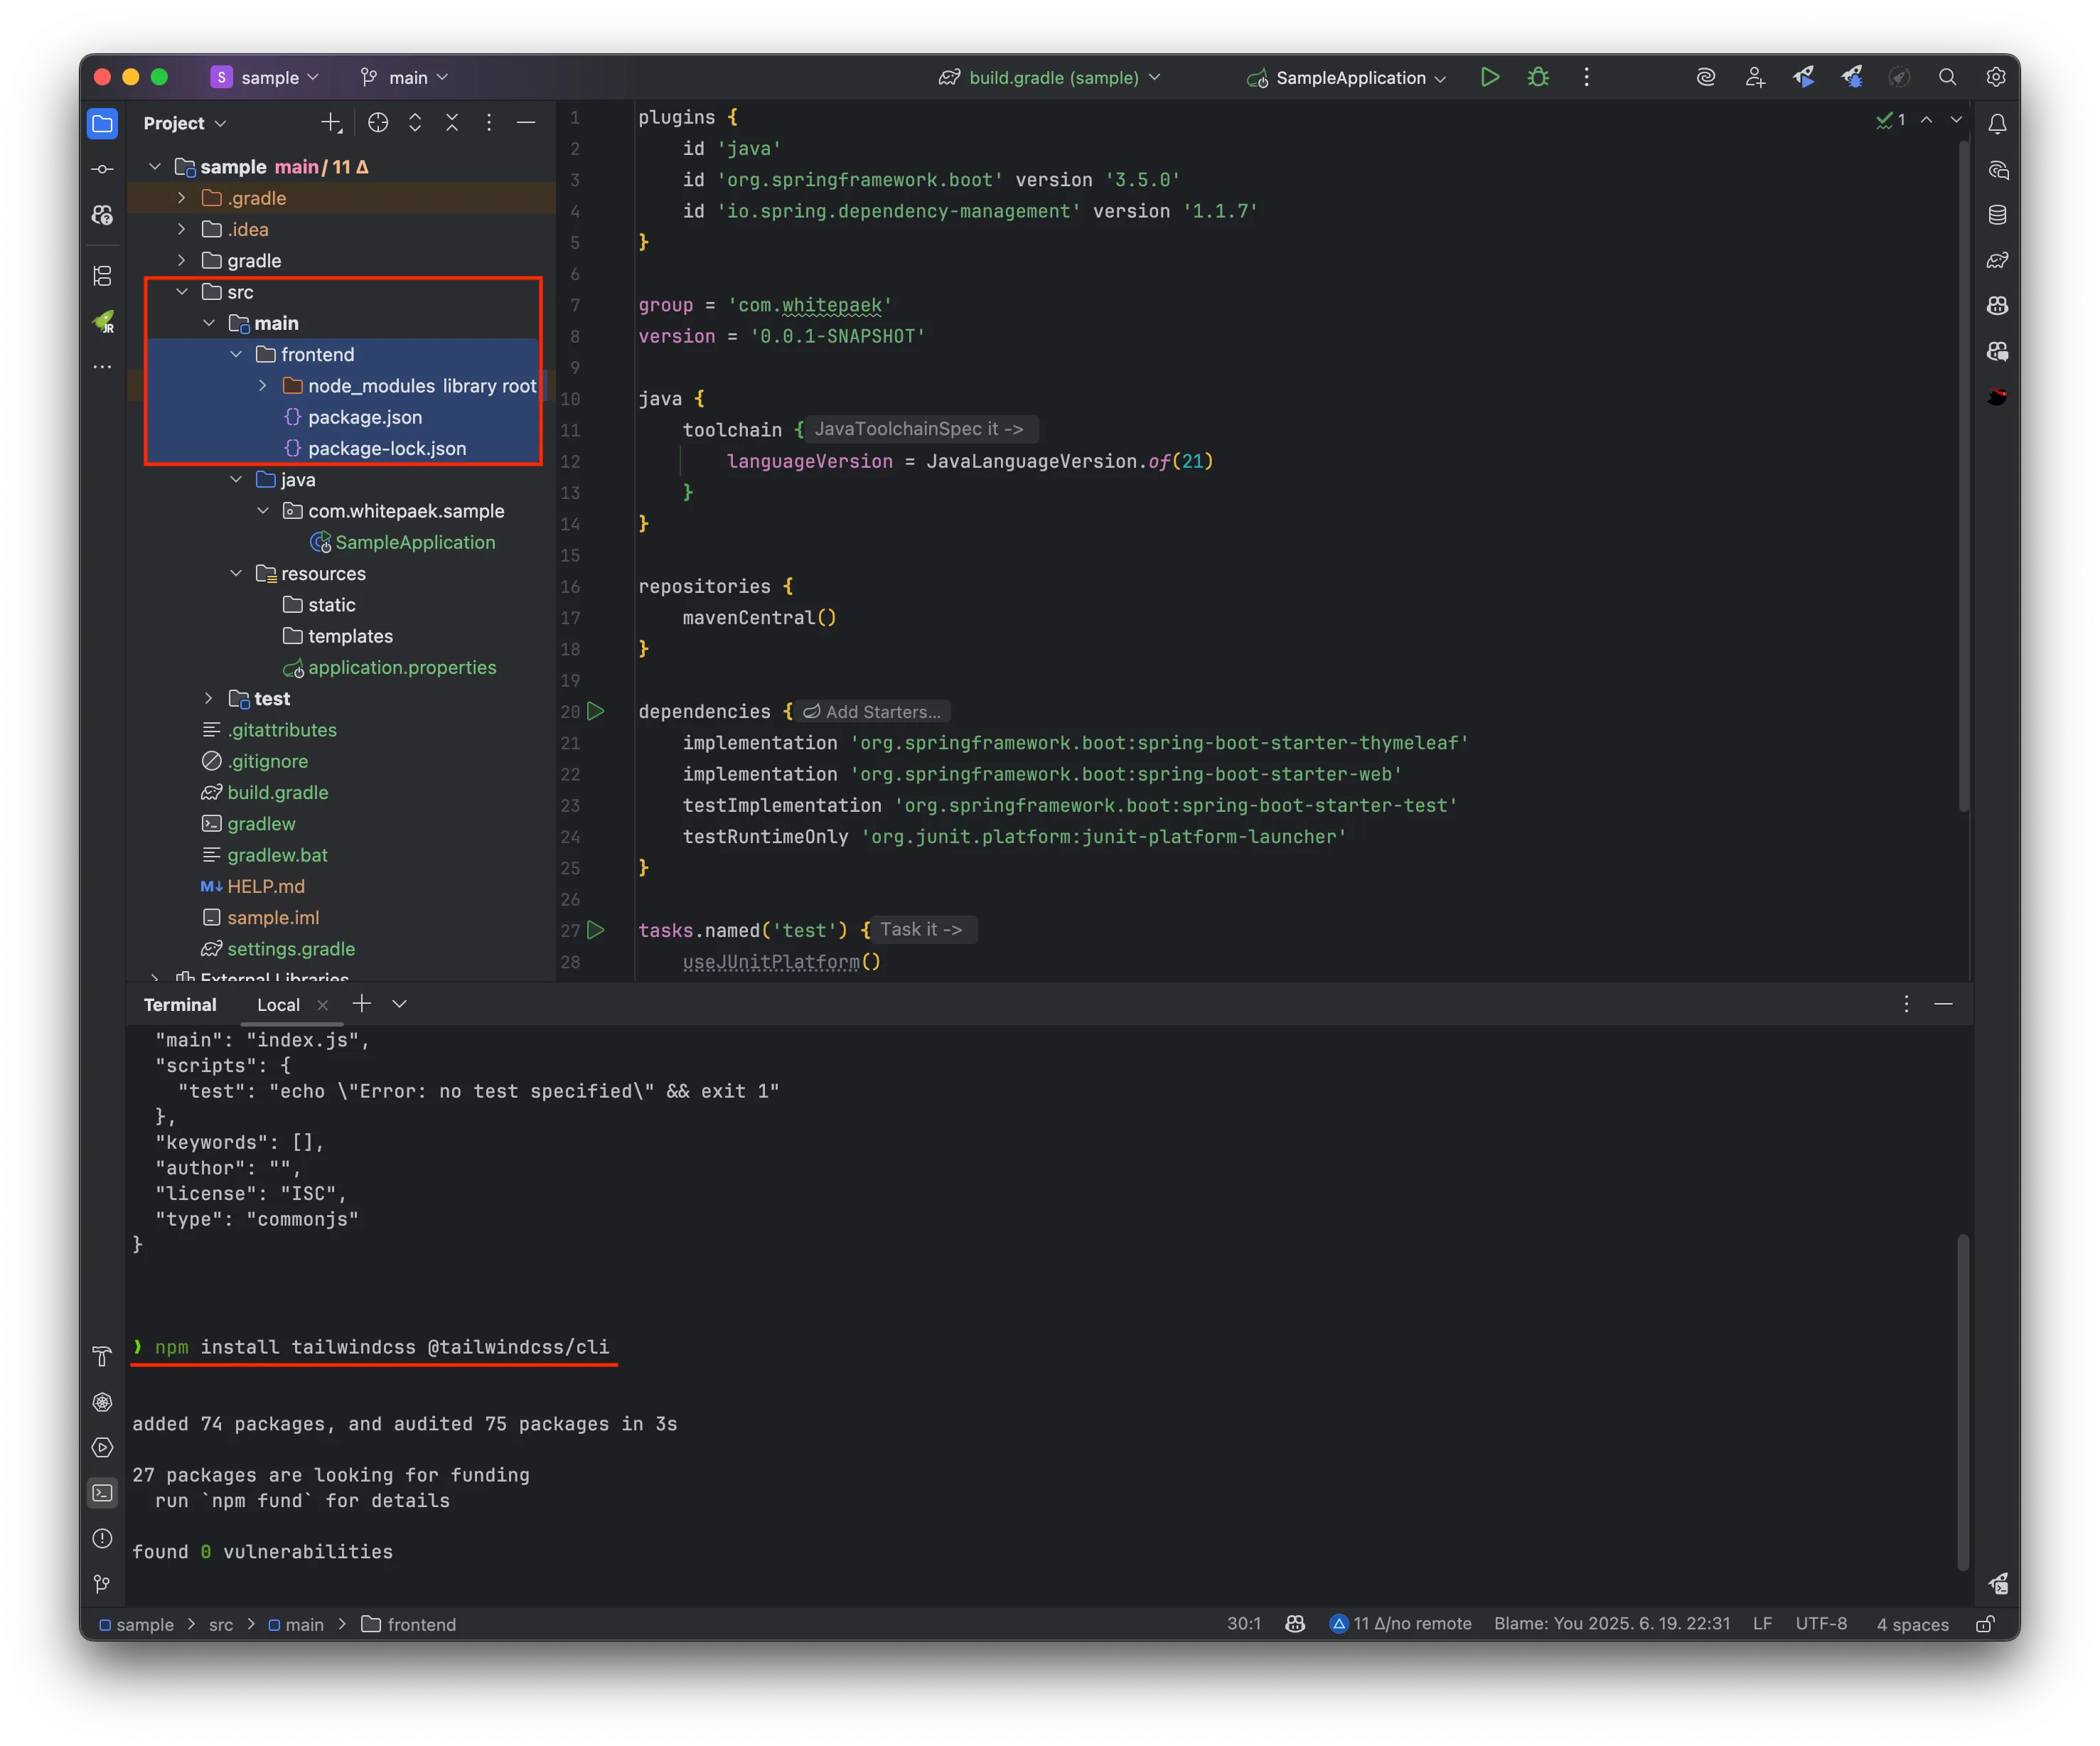
Task: Open the Services tool window icon
Action: point(102,1447)
